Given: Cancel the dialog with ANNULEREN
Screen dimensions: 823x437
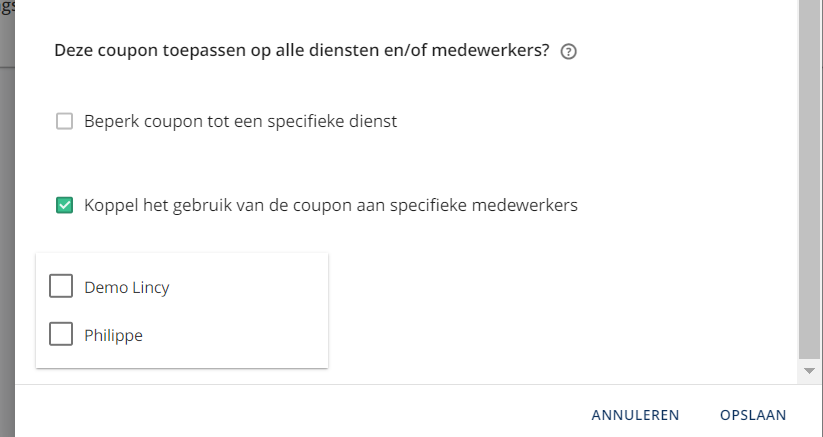Looking at the screenshot, I should (x=635, y=415).
